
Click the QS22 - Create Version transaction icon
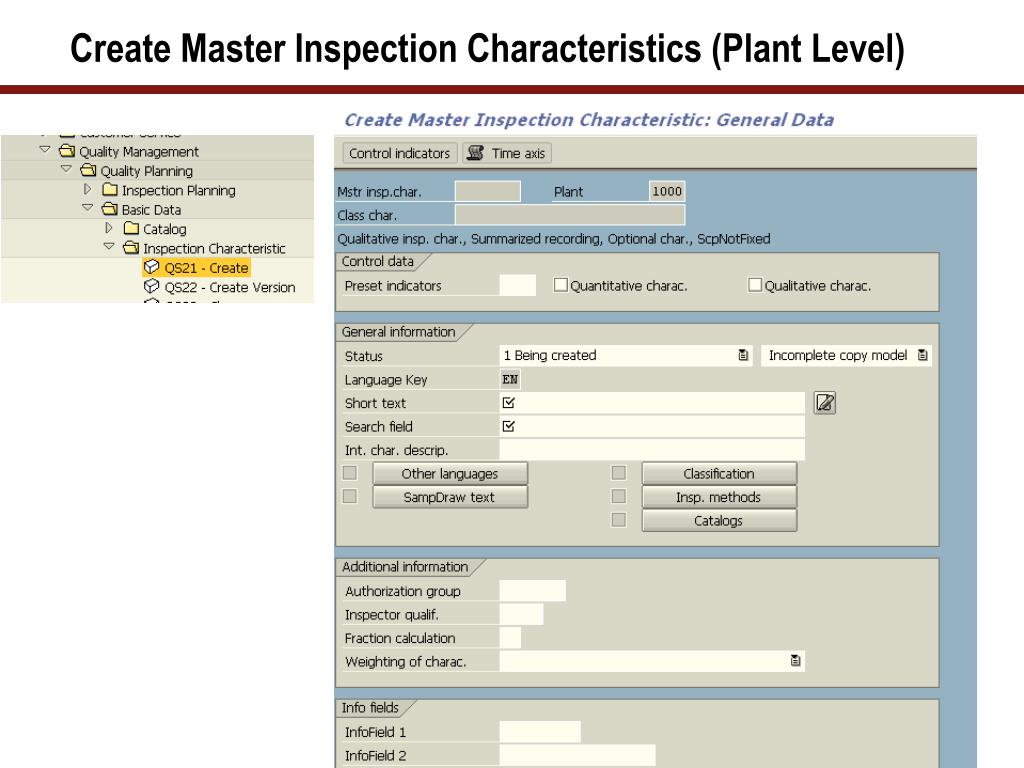[x=152, y=286]
